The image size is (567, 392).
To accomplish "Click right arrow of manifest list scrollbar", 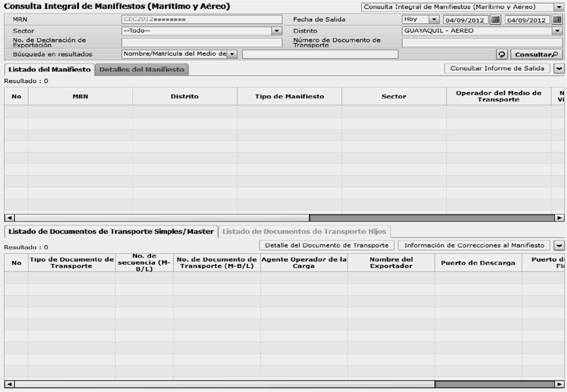I will click(x=559, y=218).
